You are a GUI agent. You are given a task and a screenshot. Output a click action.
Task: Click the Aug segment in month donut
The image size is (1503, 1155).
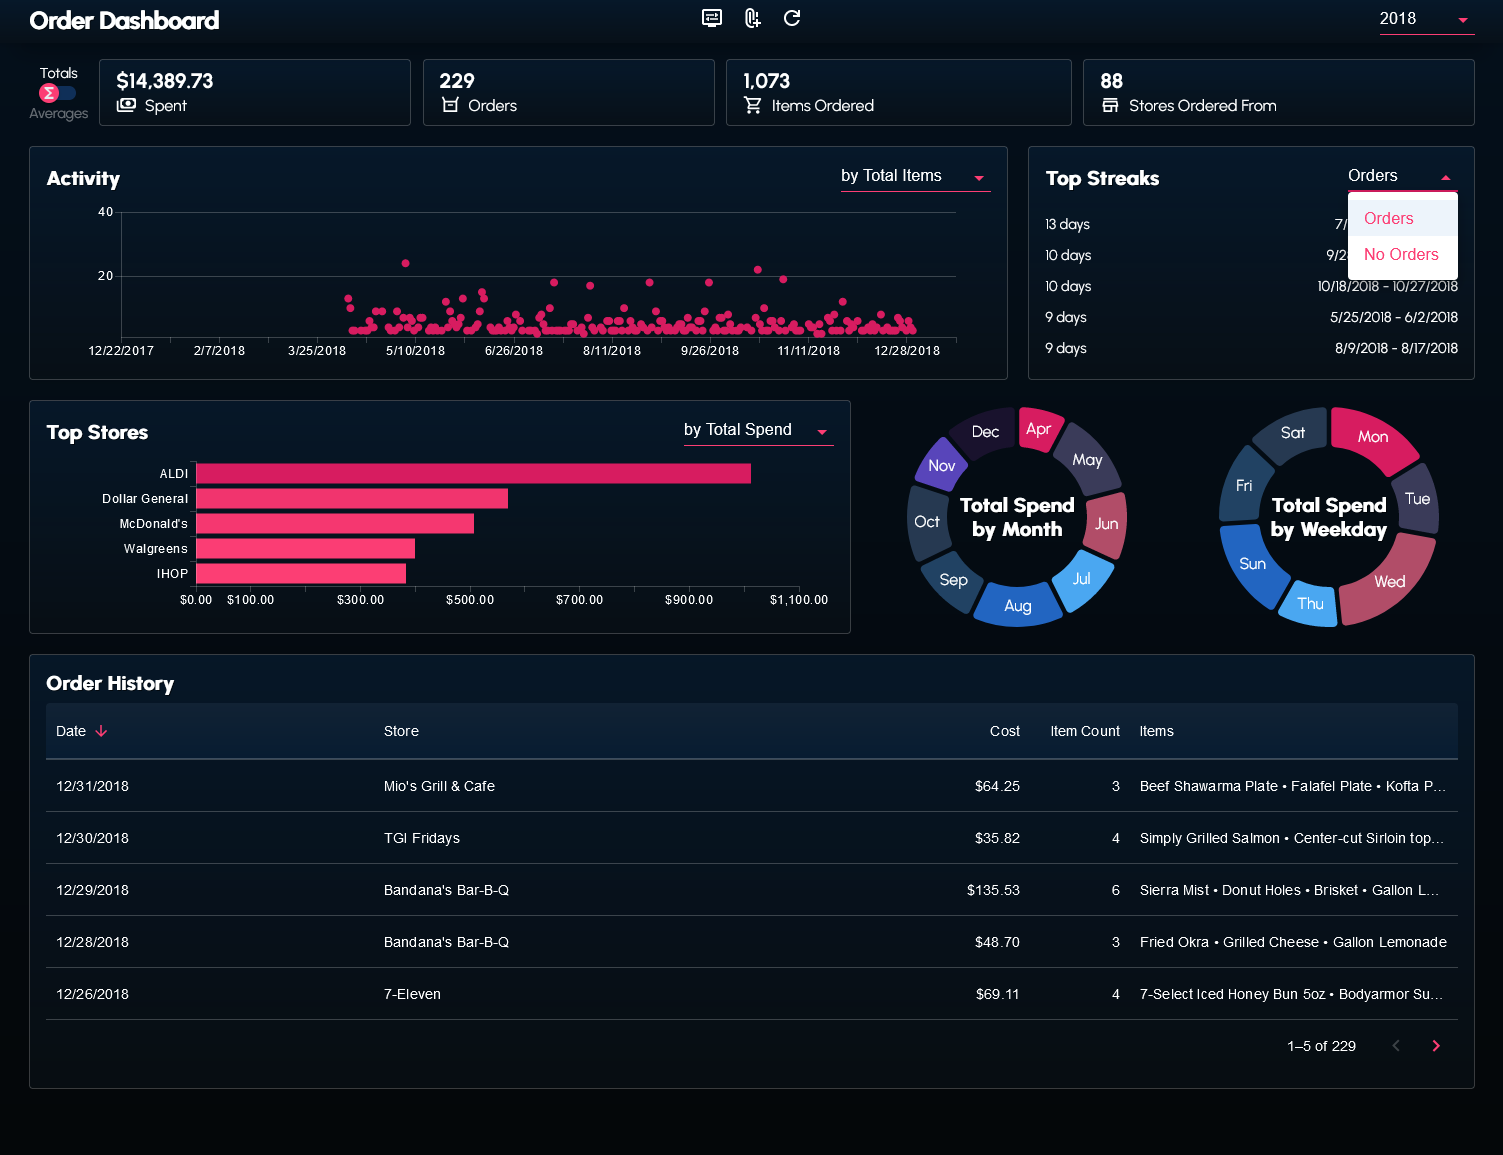point(1018,605)
